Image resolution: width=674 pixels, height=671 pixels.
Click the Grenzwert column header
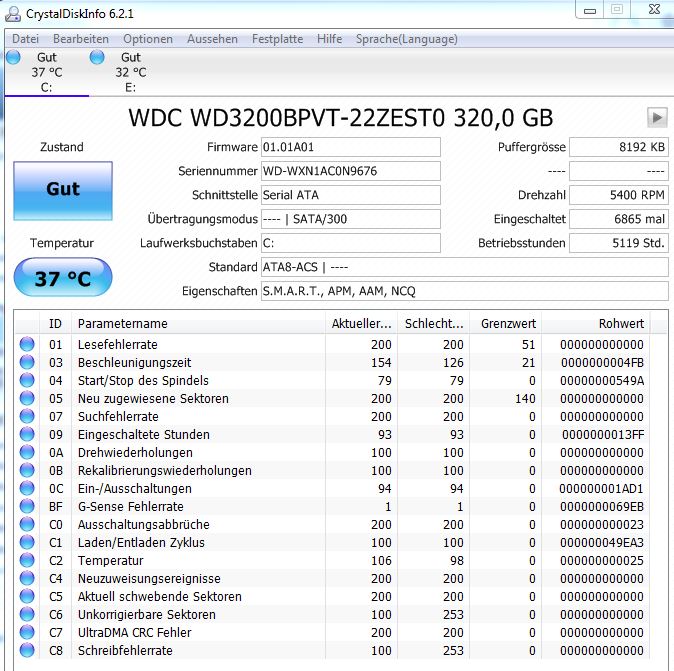tap(506, 324)
